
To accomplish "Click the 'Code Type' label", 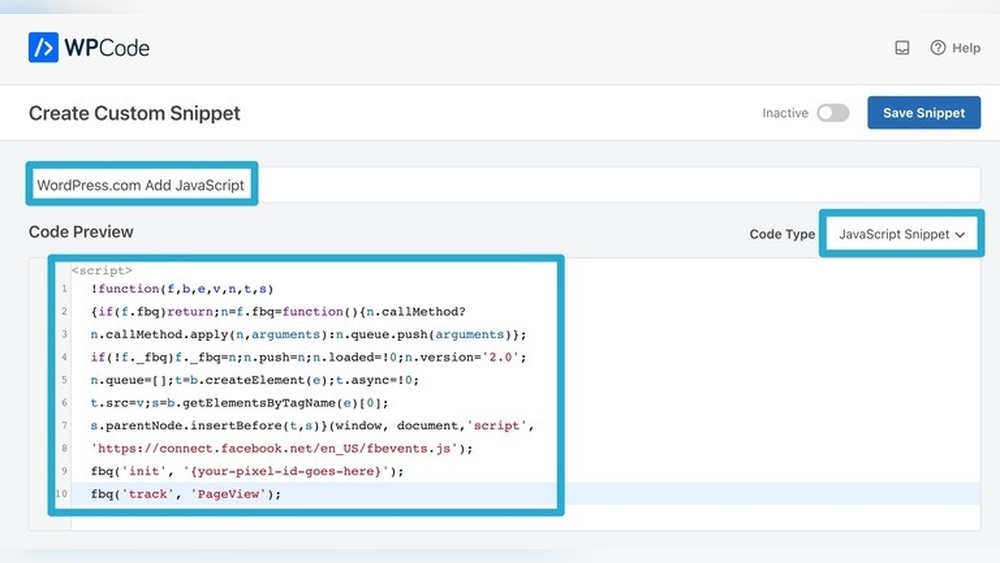I will 782,234.
